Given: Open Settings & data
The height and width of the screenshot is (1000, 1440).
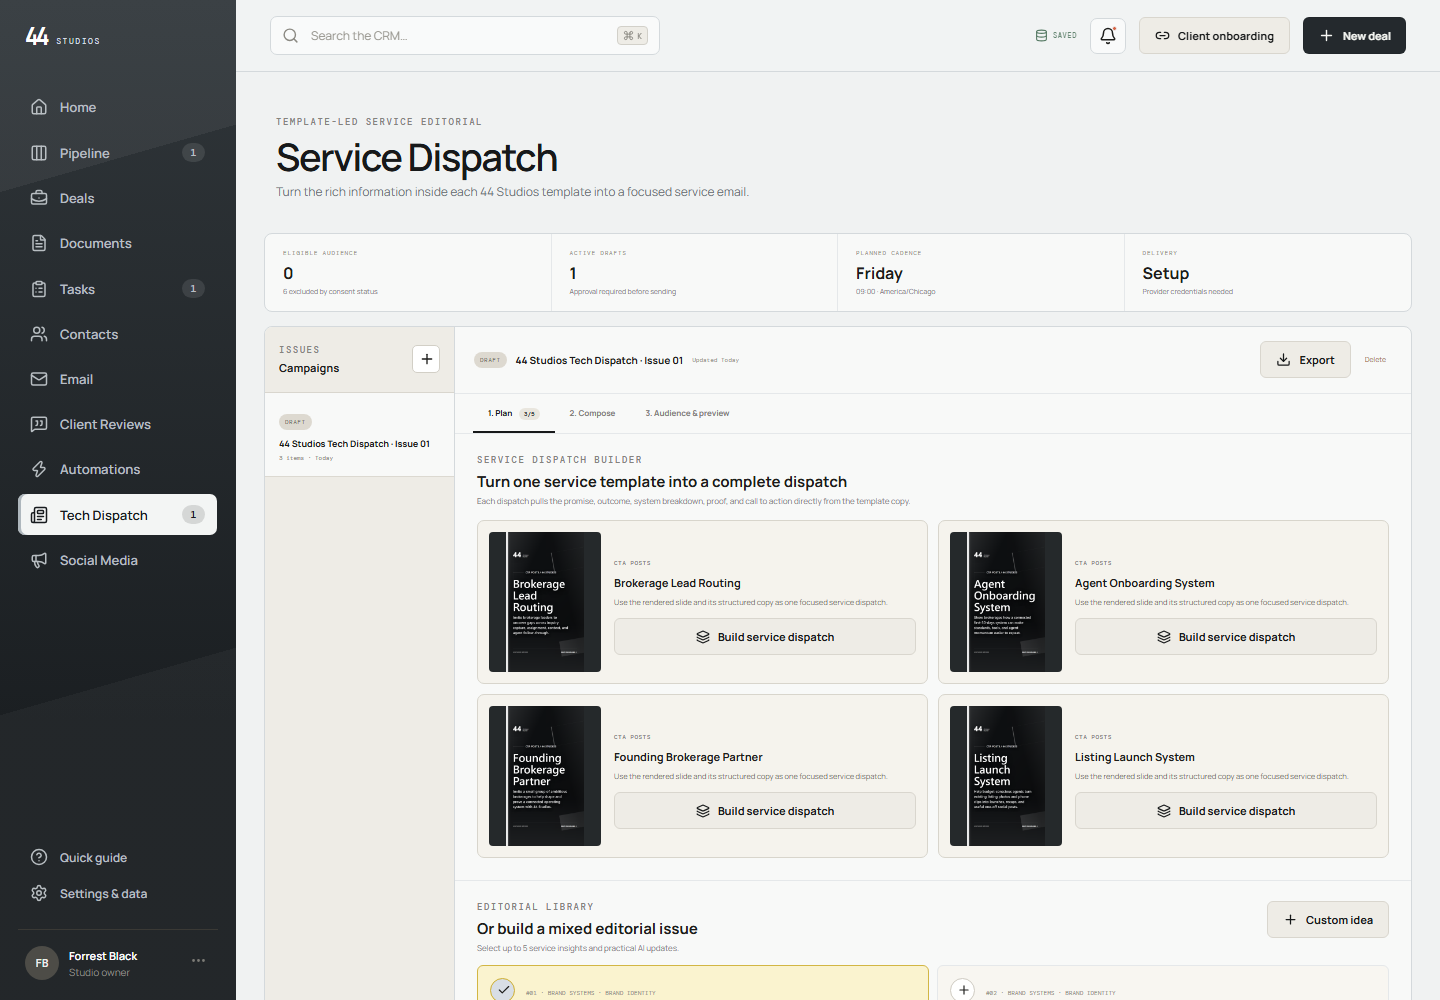Looking at the screenshot, I should (x=117, y=893).
